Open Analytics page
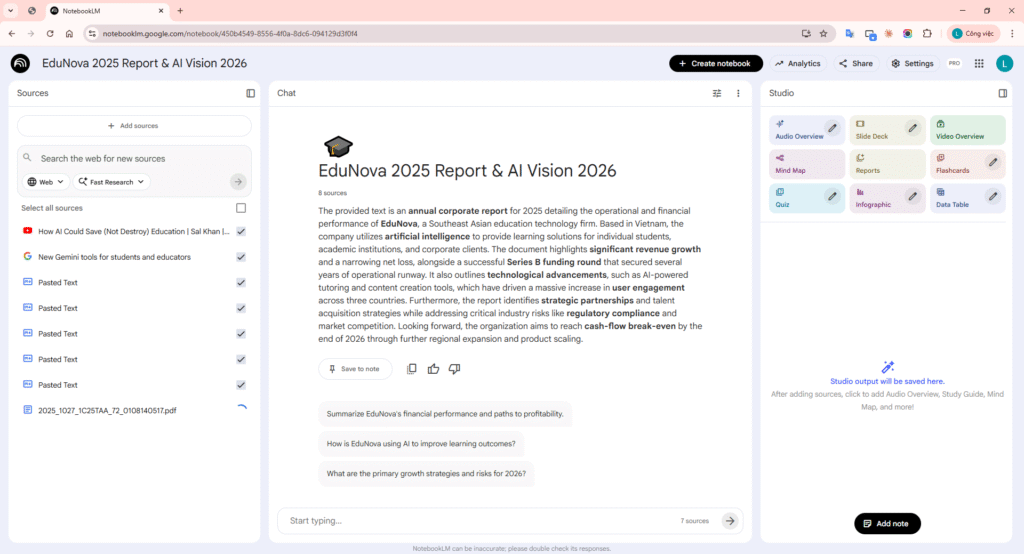This screenshot has width=1024, height=554. coord(797,63)
